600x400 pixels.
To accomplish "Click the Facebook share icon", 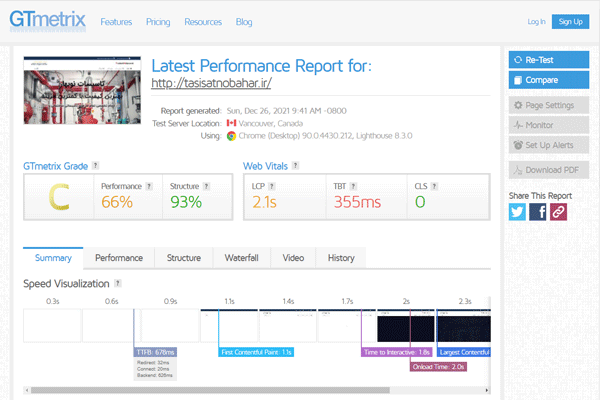I will point(538,211).
